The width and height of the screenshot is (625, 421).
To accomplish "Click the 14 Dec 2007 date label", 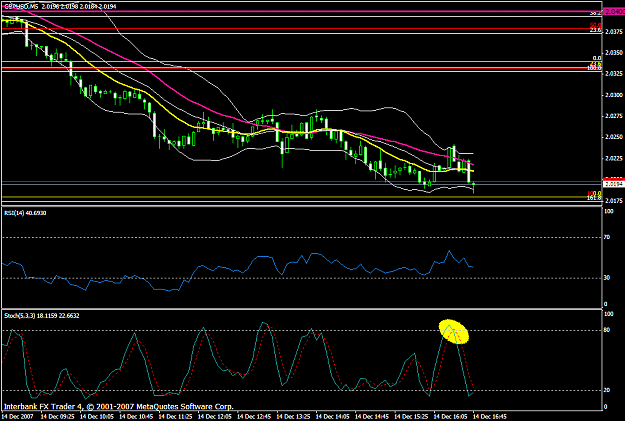I will coord(18,417).
